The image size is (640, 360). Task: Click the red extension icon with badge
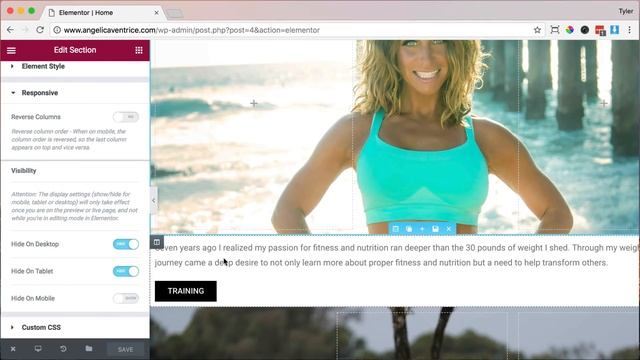[600, 30]
